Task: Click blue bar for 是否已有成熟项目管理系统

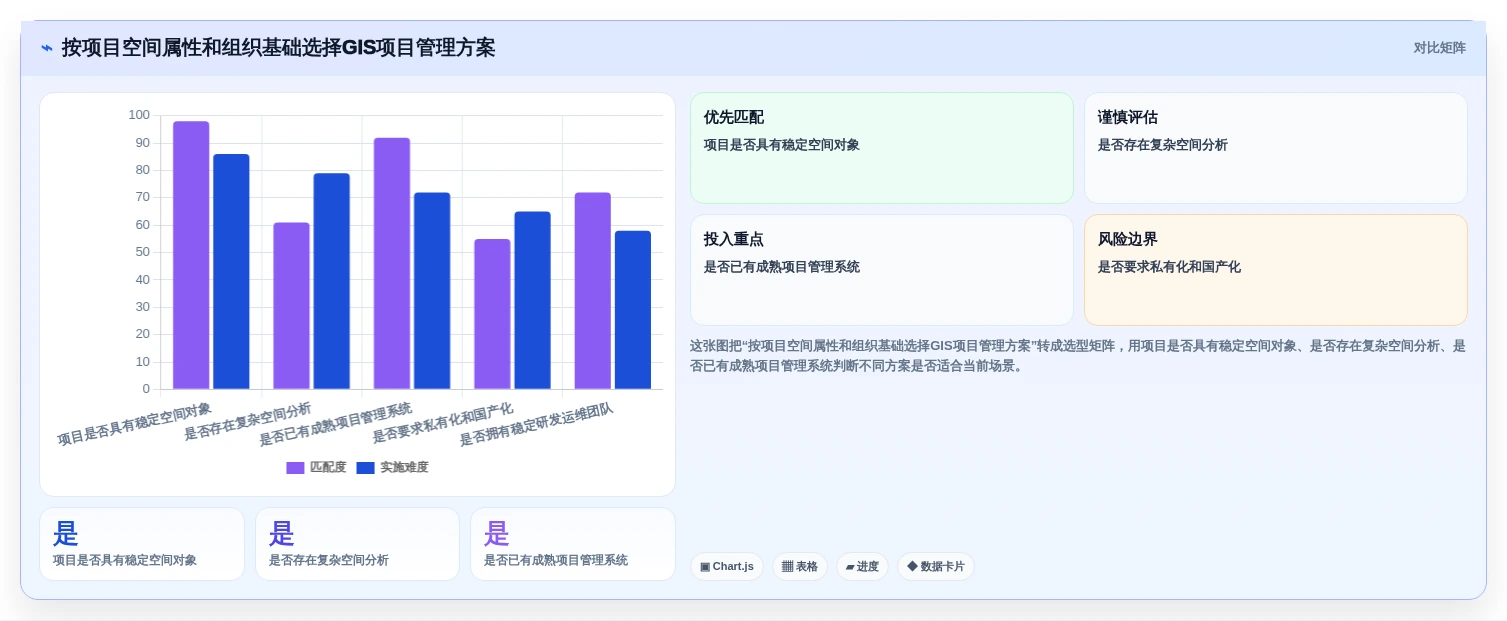Action: [x=432, y=291]
